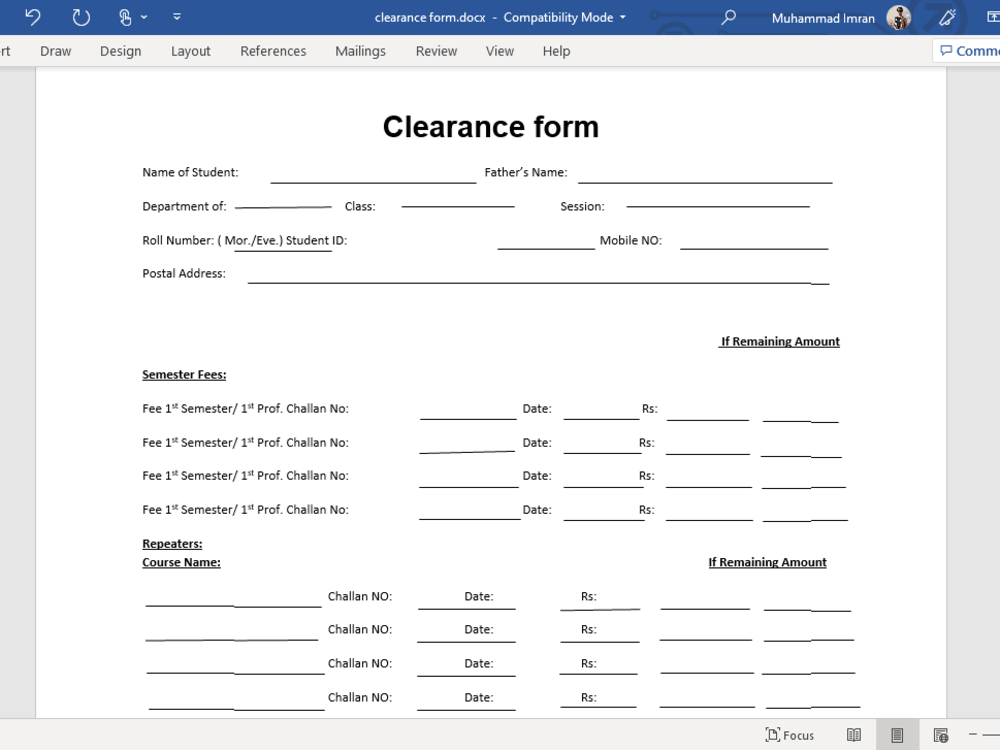Click the Comments button
This screenshot has height=750, width=1000.
pos(968,51)
